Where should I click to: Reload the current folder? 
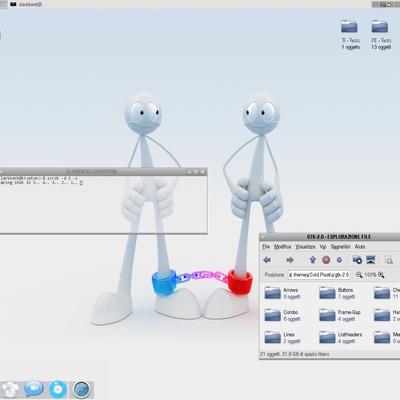[x=339, y=260]
